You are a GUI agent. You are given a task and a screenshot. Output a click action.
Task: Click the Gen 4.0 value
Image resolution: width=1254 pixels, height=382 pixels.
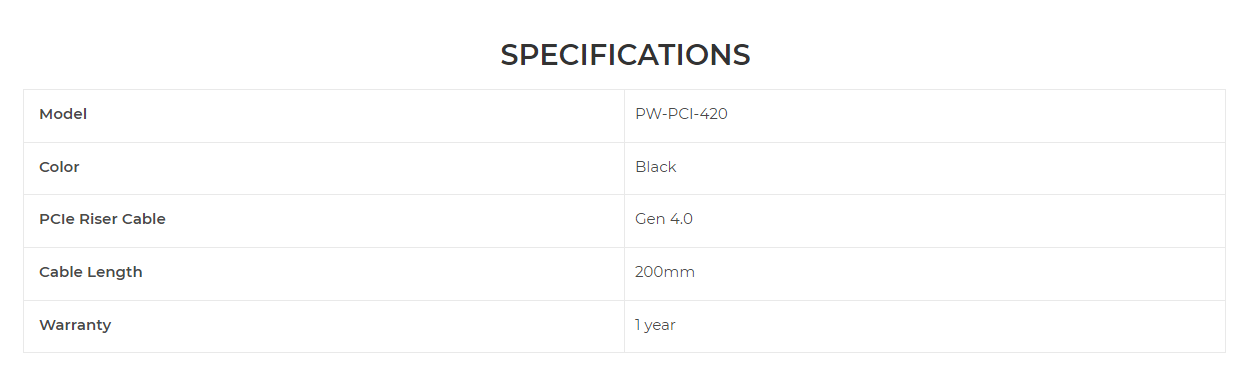pyautogui.click(x=664, y=219)
